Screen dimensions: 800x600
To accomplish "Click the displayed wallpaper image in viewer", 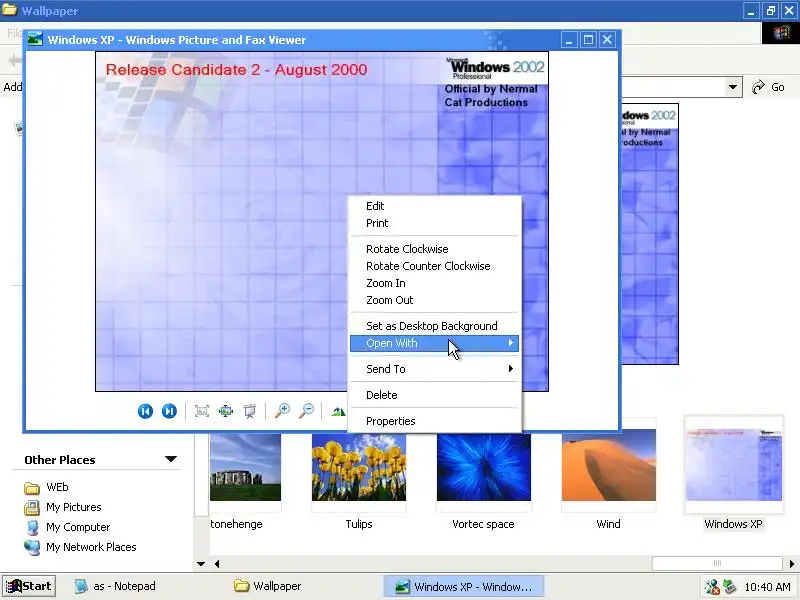I will pos(321,221).
